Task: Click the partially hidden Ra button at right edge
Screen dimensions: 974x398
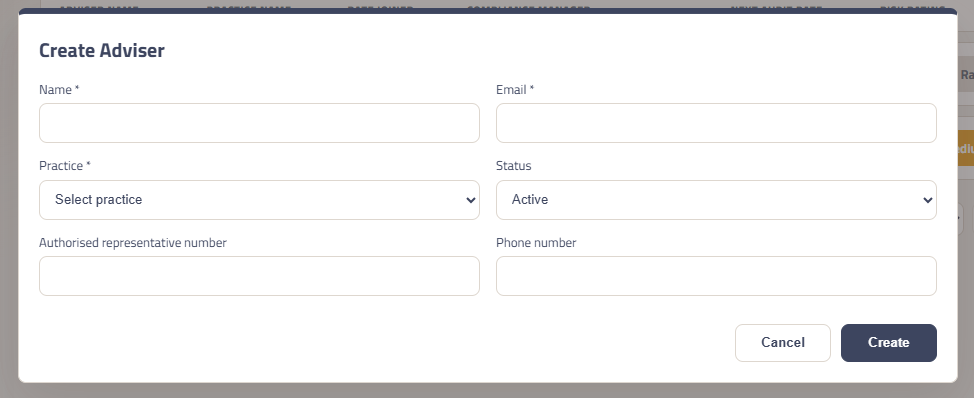Action: pos(966,75)
